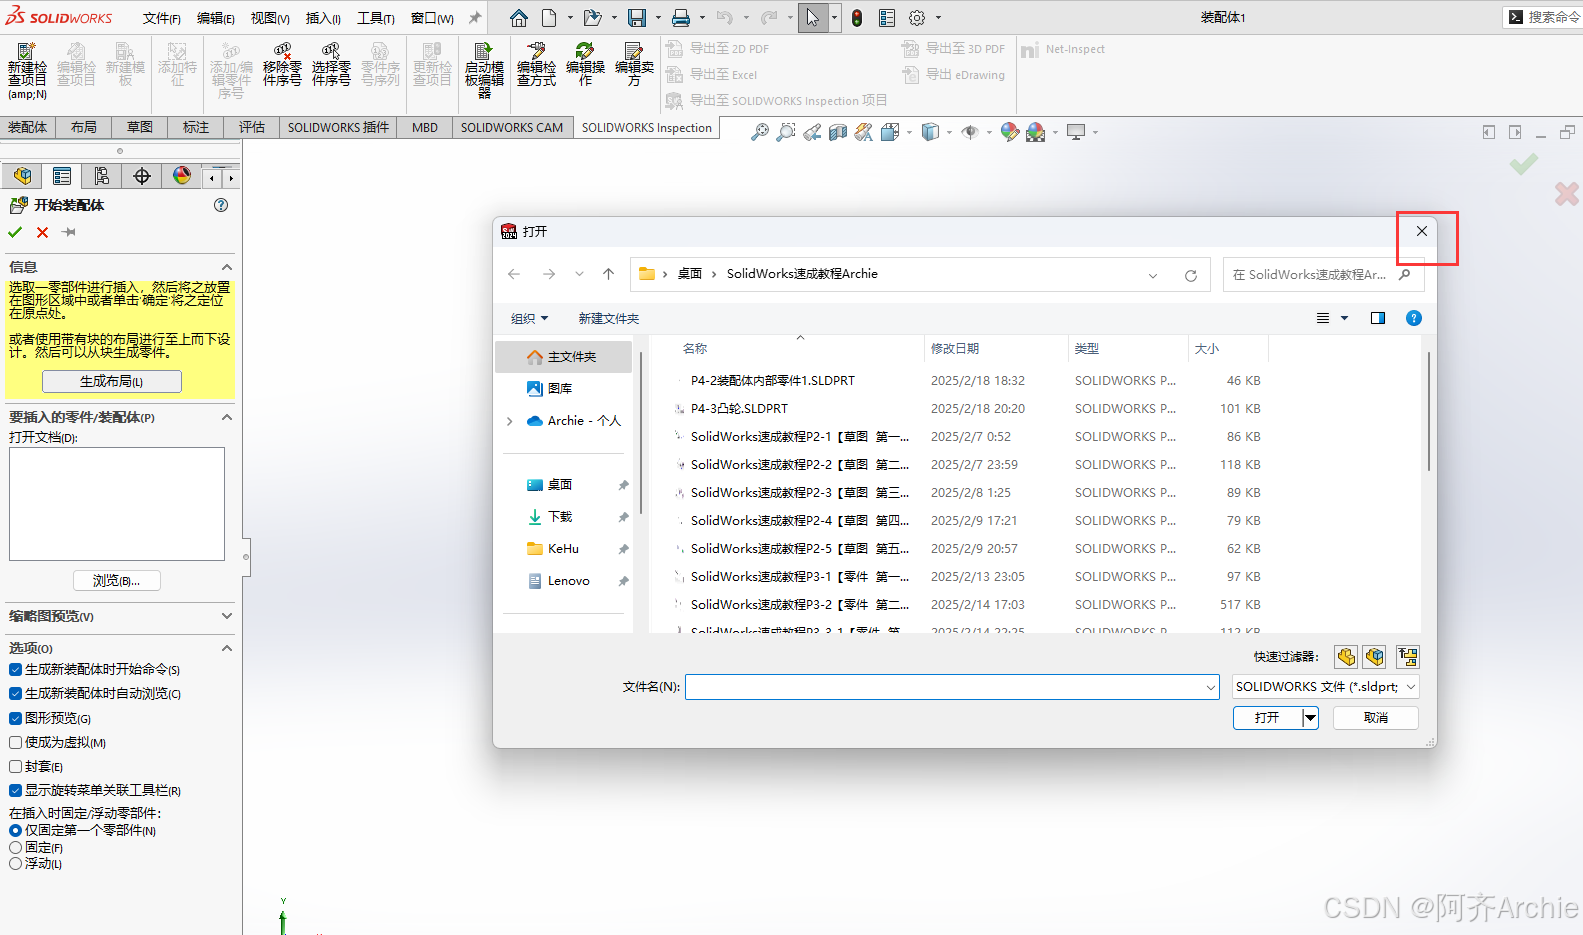The image size is (1583, 935).
Task: Open the 打开 button split arrow
Action: [x=1310, y=718]
